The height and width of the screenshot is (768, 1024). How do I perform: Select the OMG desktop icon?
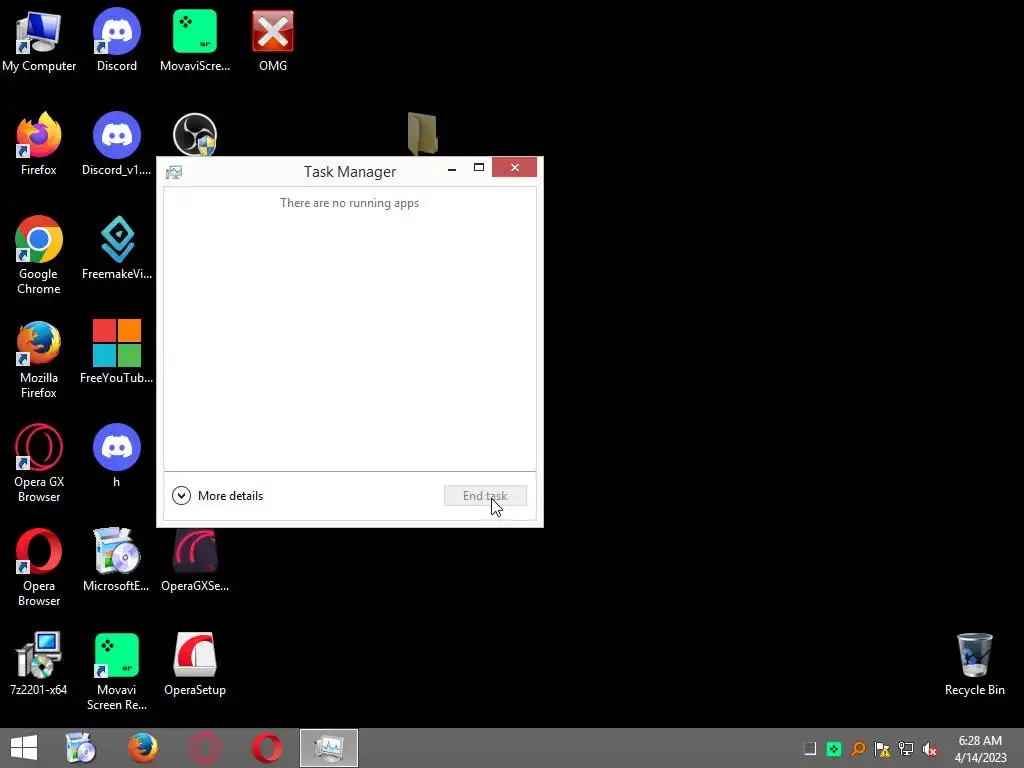point(273,40)
